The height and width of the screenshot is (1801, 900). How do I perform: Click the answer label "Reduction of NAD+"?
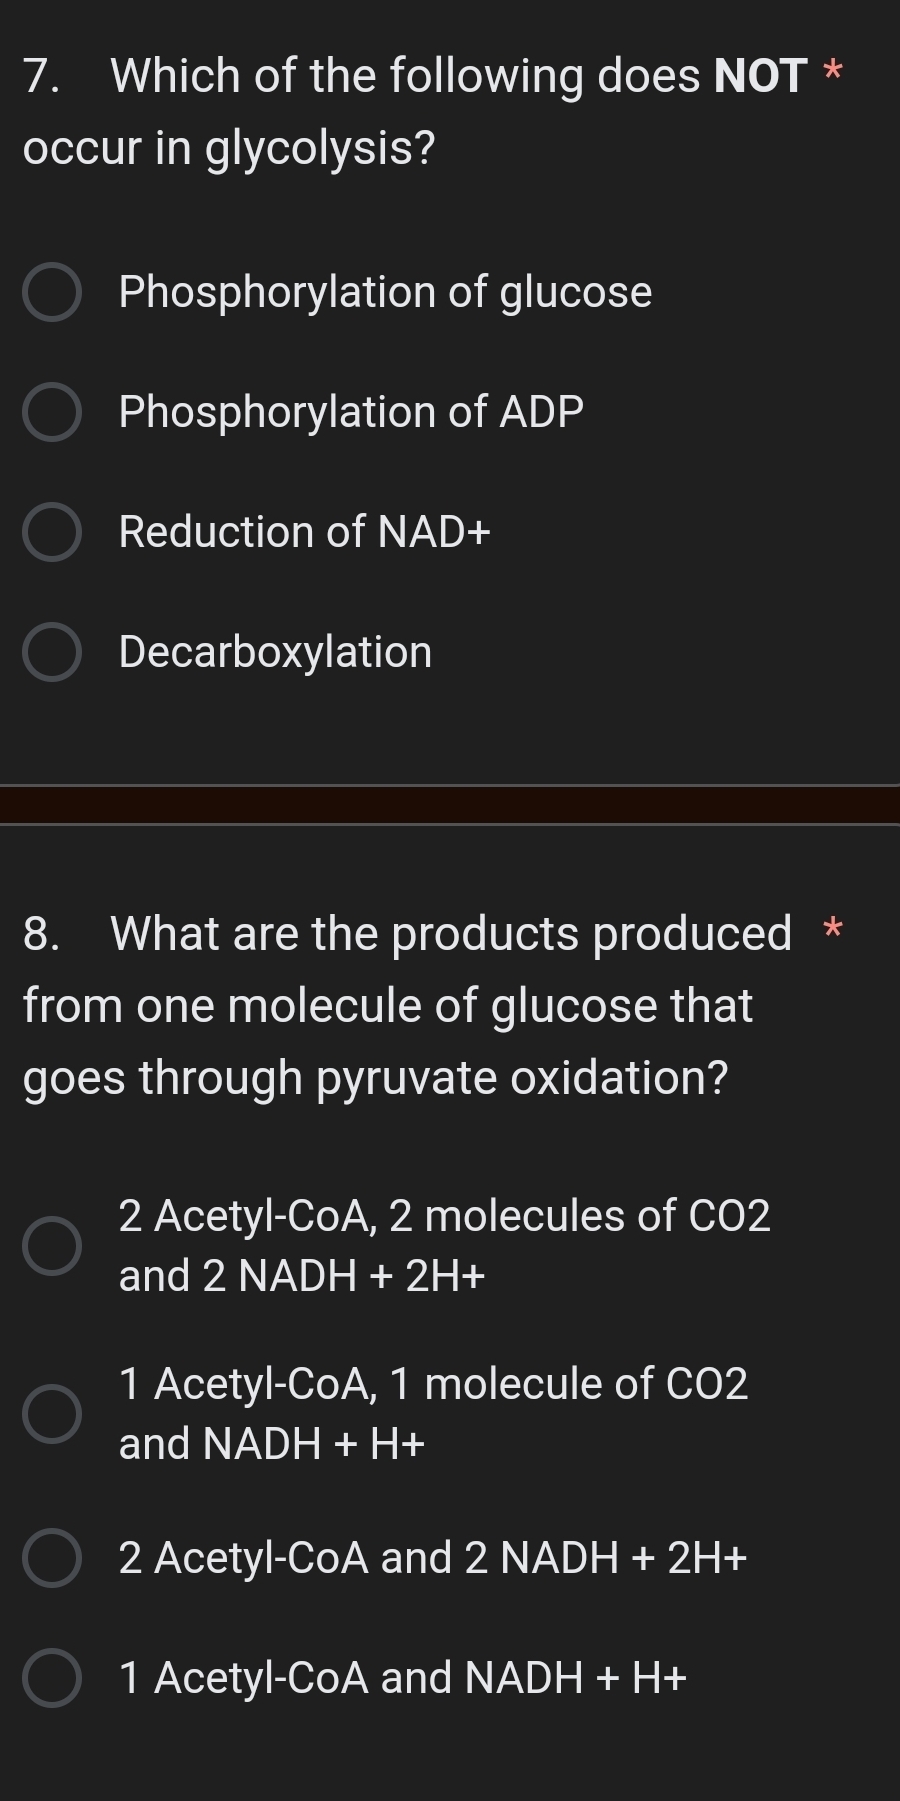(x=303, y=533)
